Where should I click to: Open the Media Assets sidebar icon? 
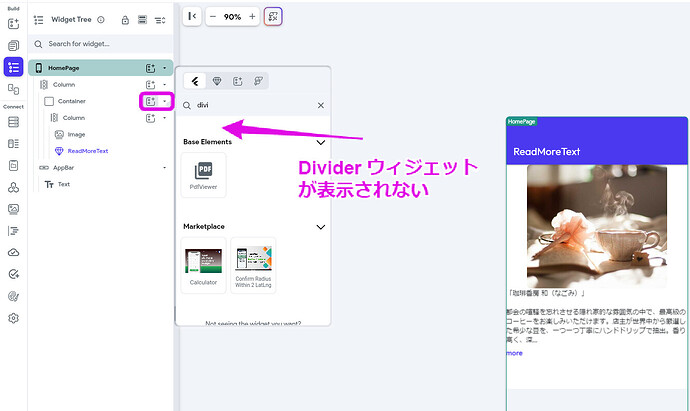click(x=13, y=209)
